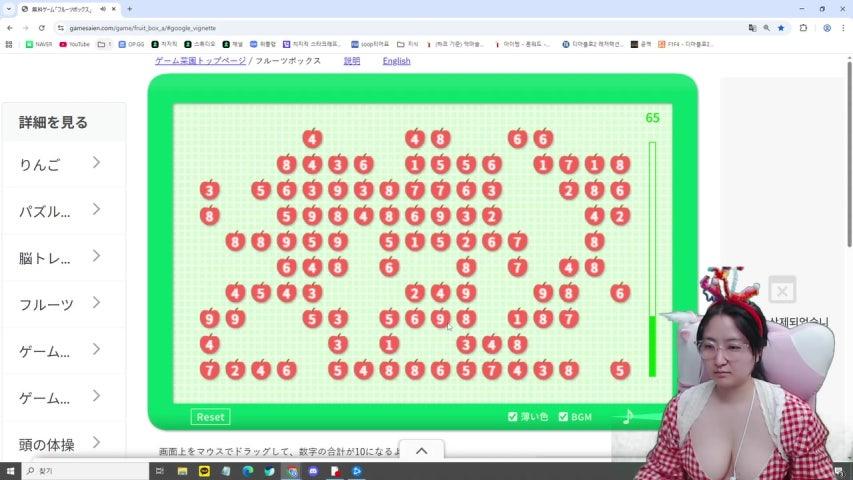Open the folder bookmark labeled 1
Image resolution: width=853 pixels, height=480 pixels.
(x=104, y=44)
